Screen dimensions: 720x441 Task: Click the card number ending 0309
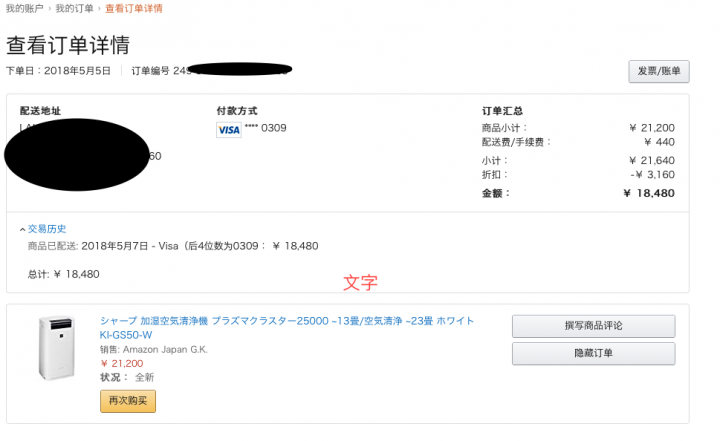pyautogui.click(x=265, y=128)
